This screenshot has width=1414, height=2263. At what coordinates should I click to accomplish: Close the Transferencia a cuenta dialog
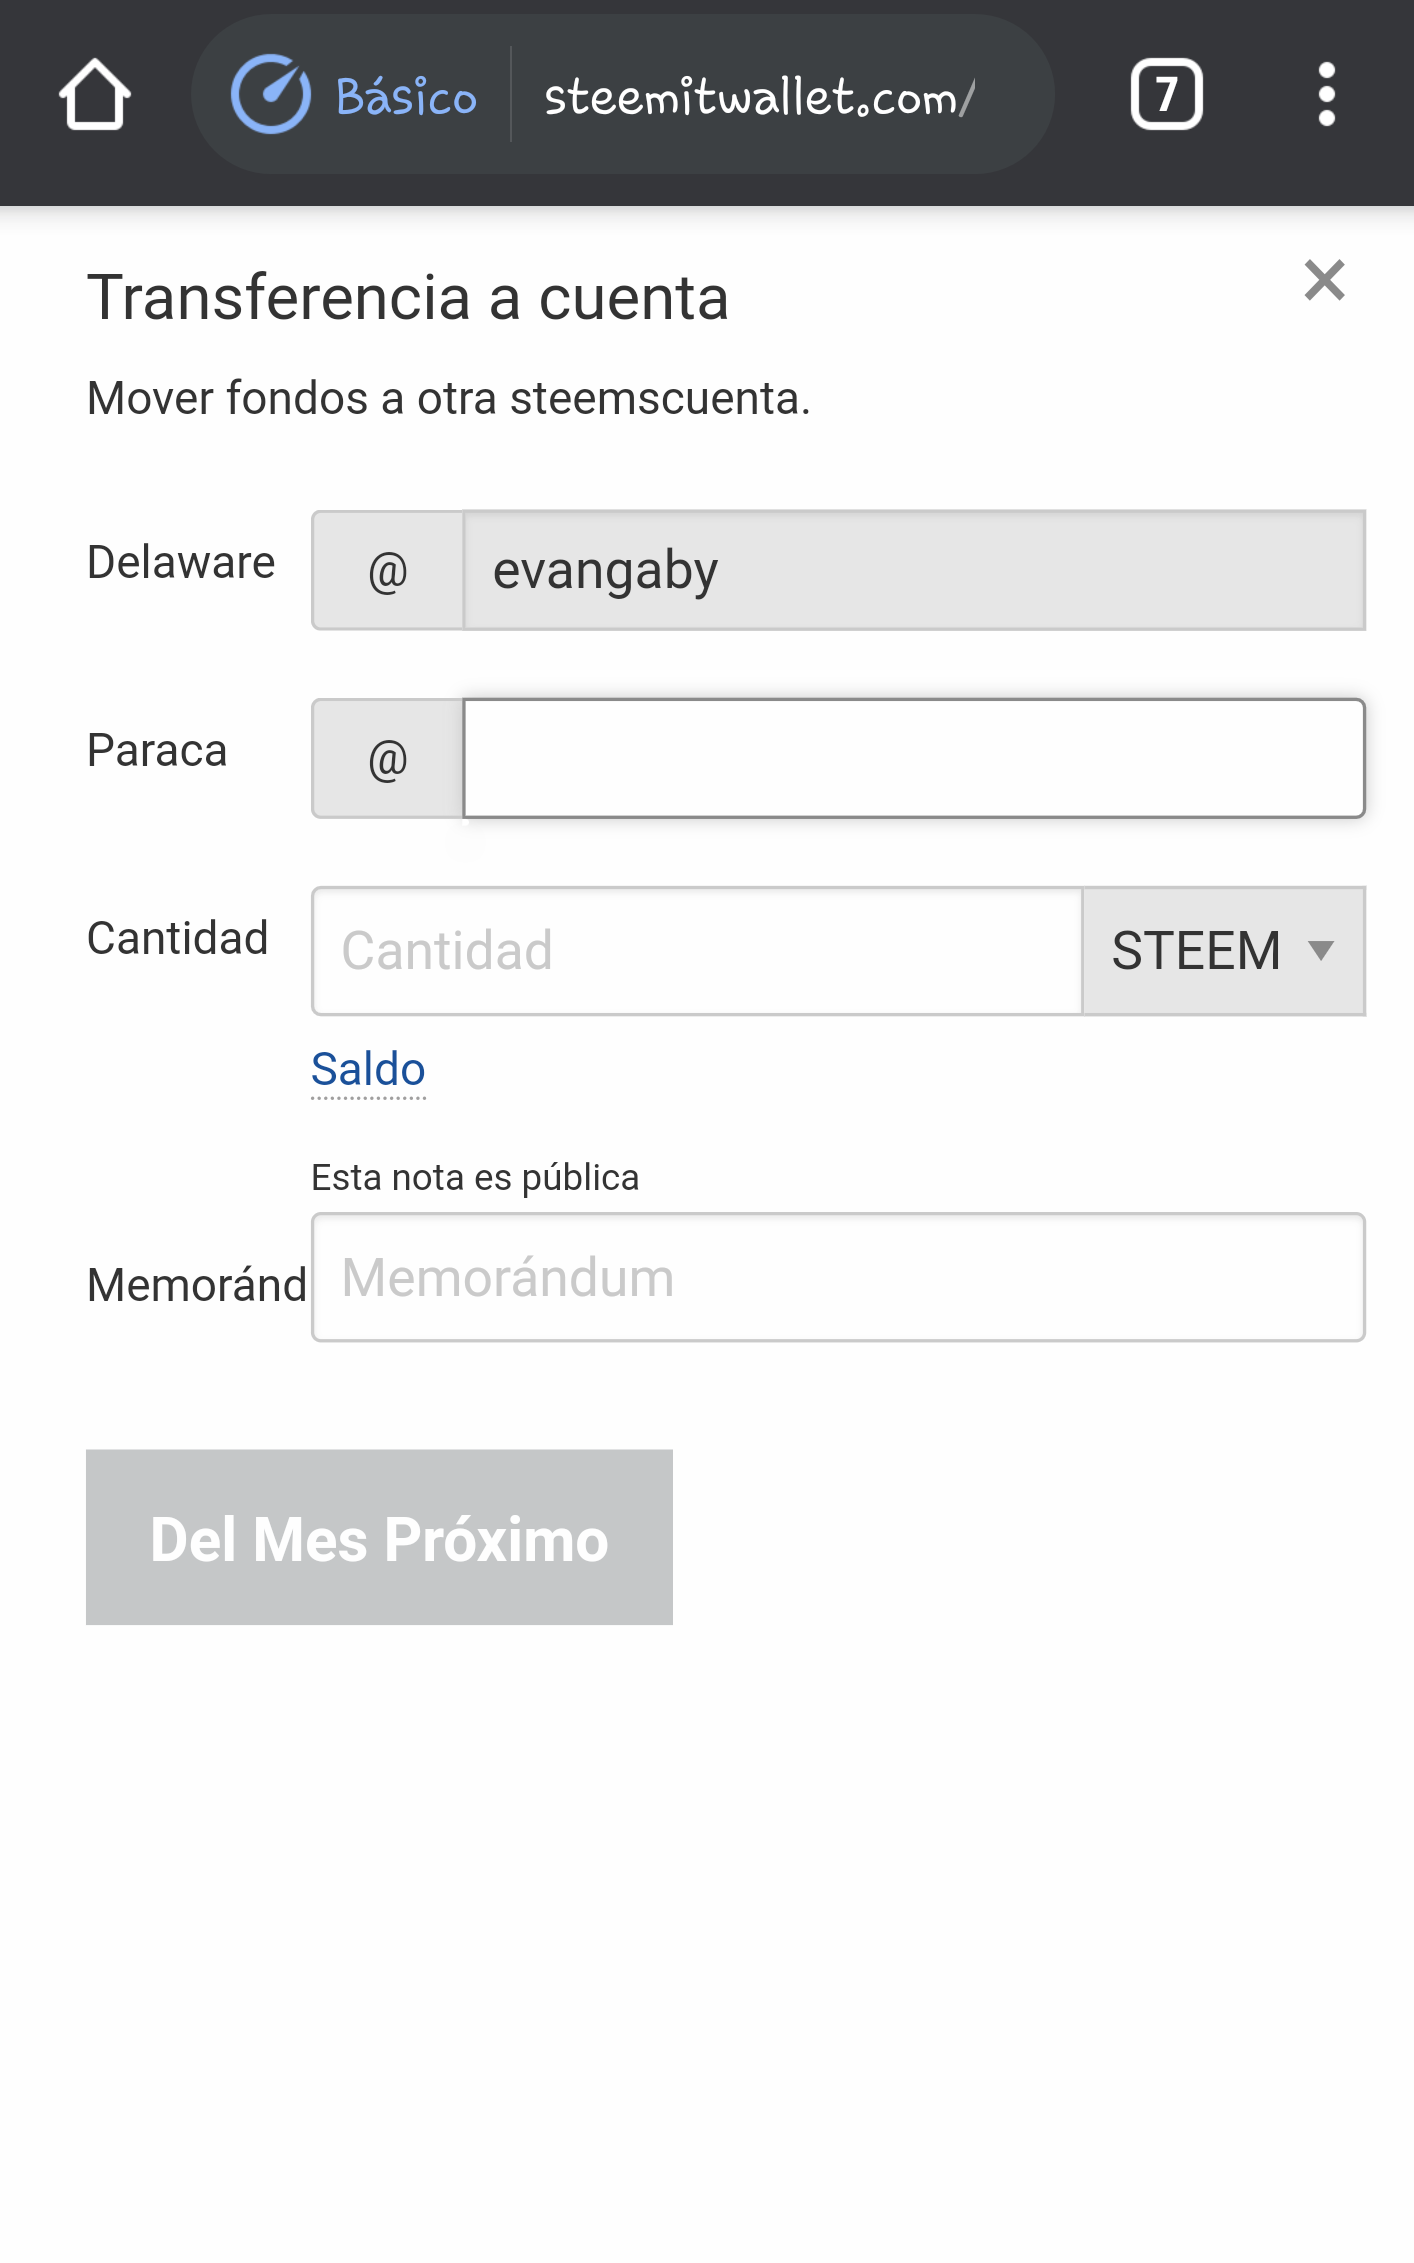(x=1324, y=281)
